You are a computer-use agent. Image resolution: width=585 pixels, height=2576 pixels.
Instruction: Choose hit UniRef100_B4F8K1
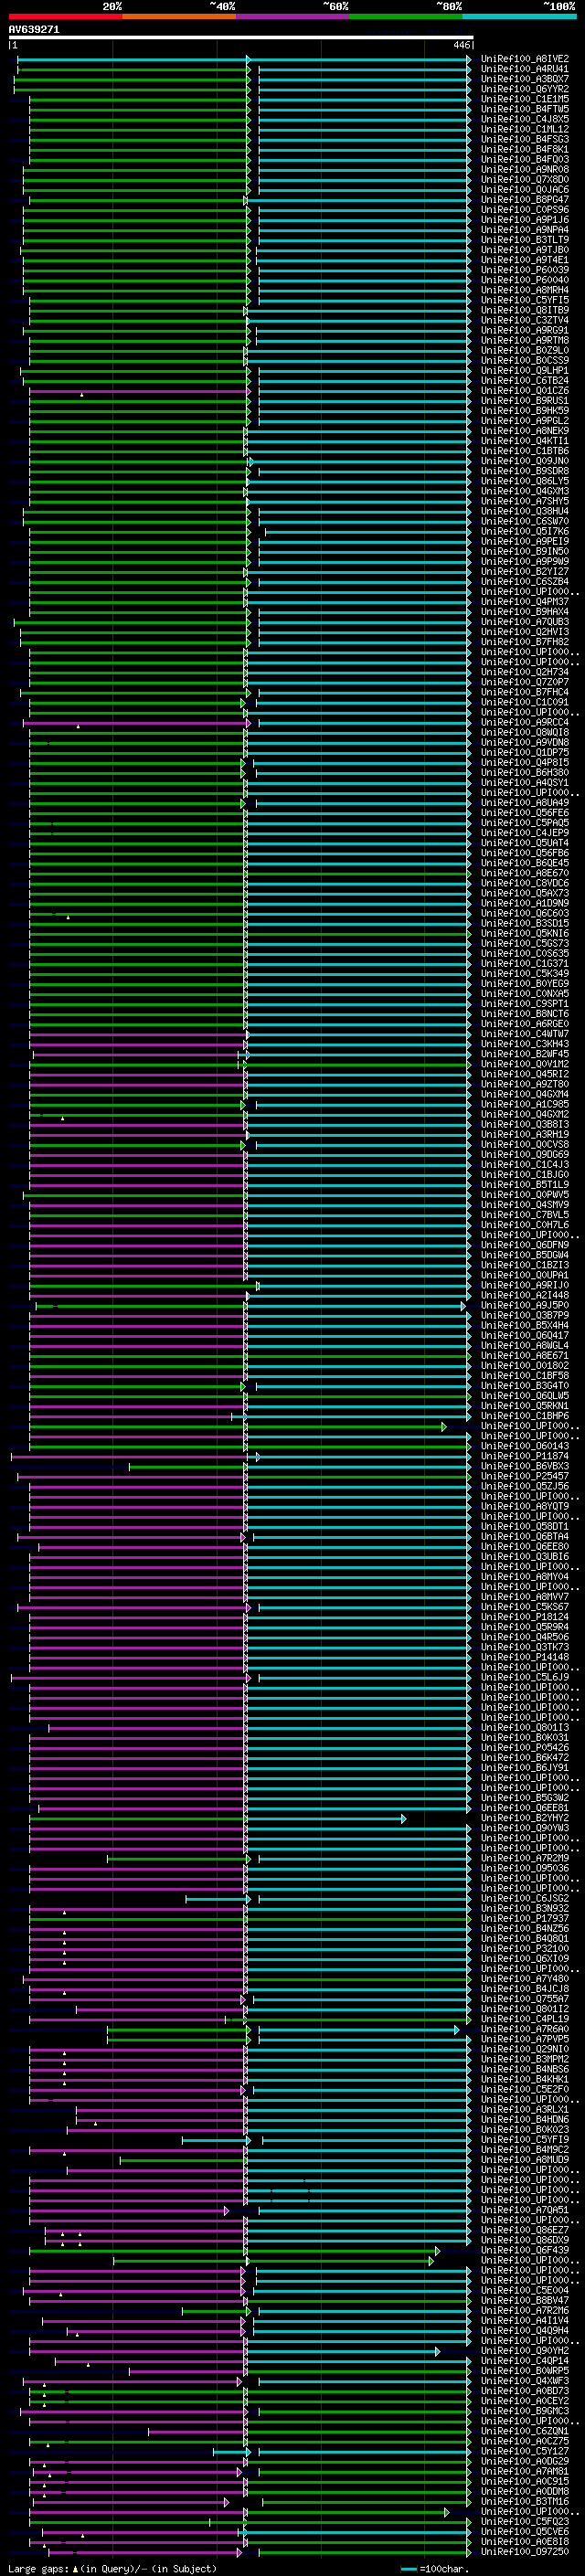[525, 149]
